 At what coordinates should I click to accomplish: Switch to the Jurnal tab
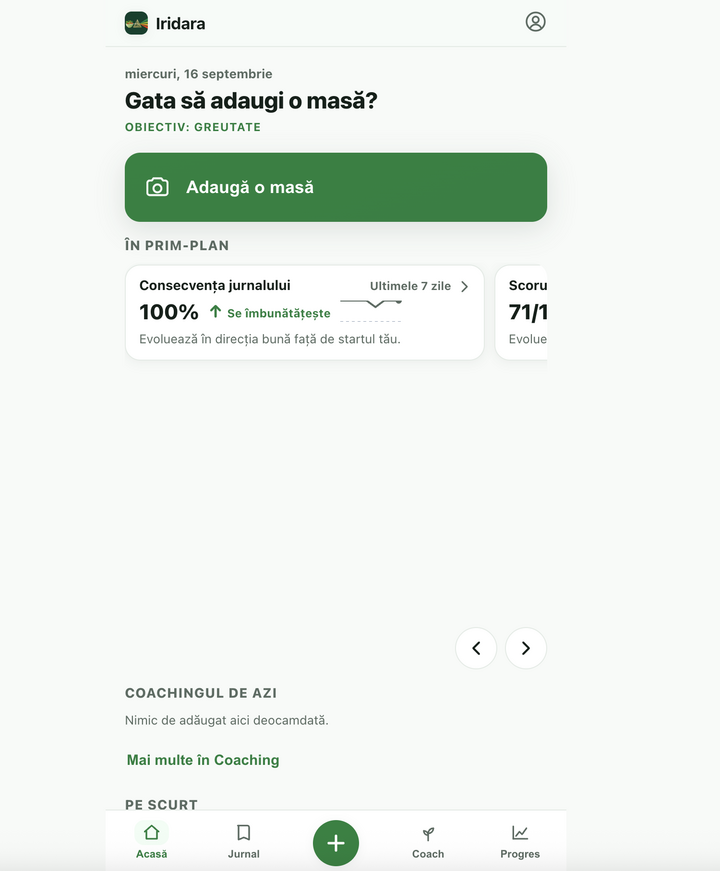point(243,841)
